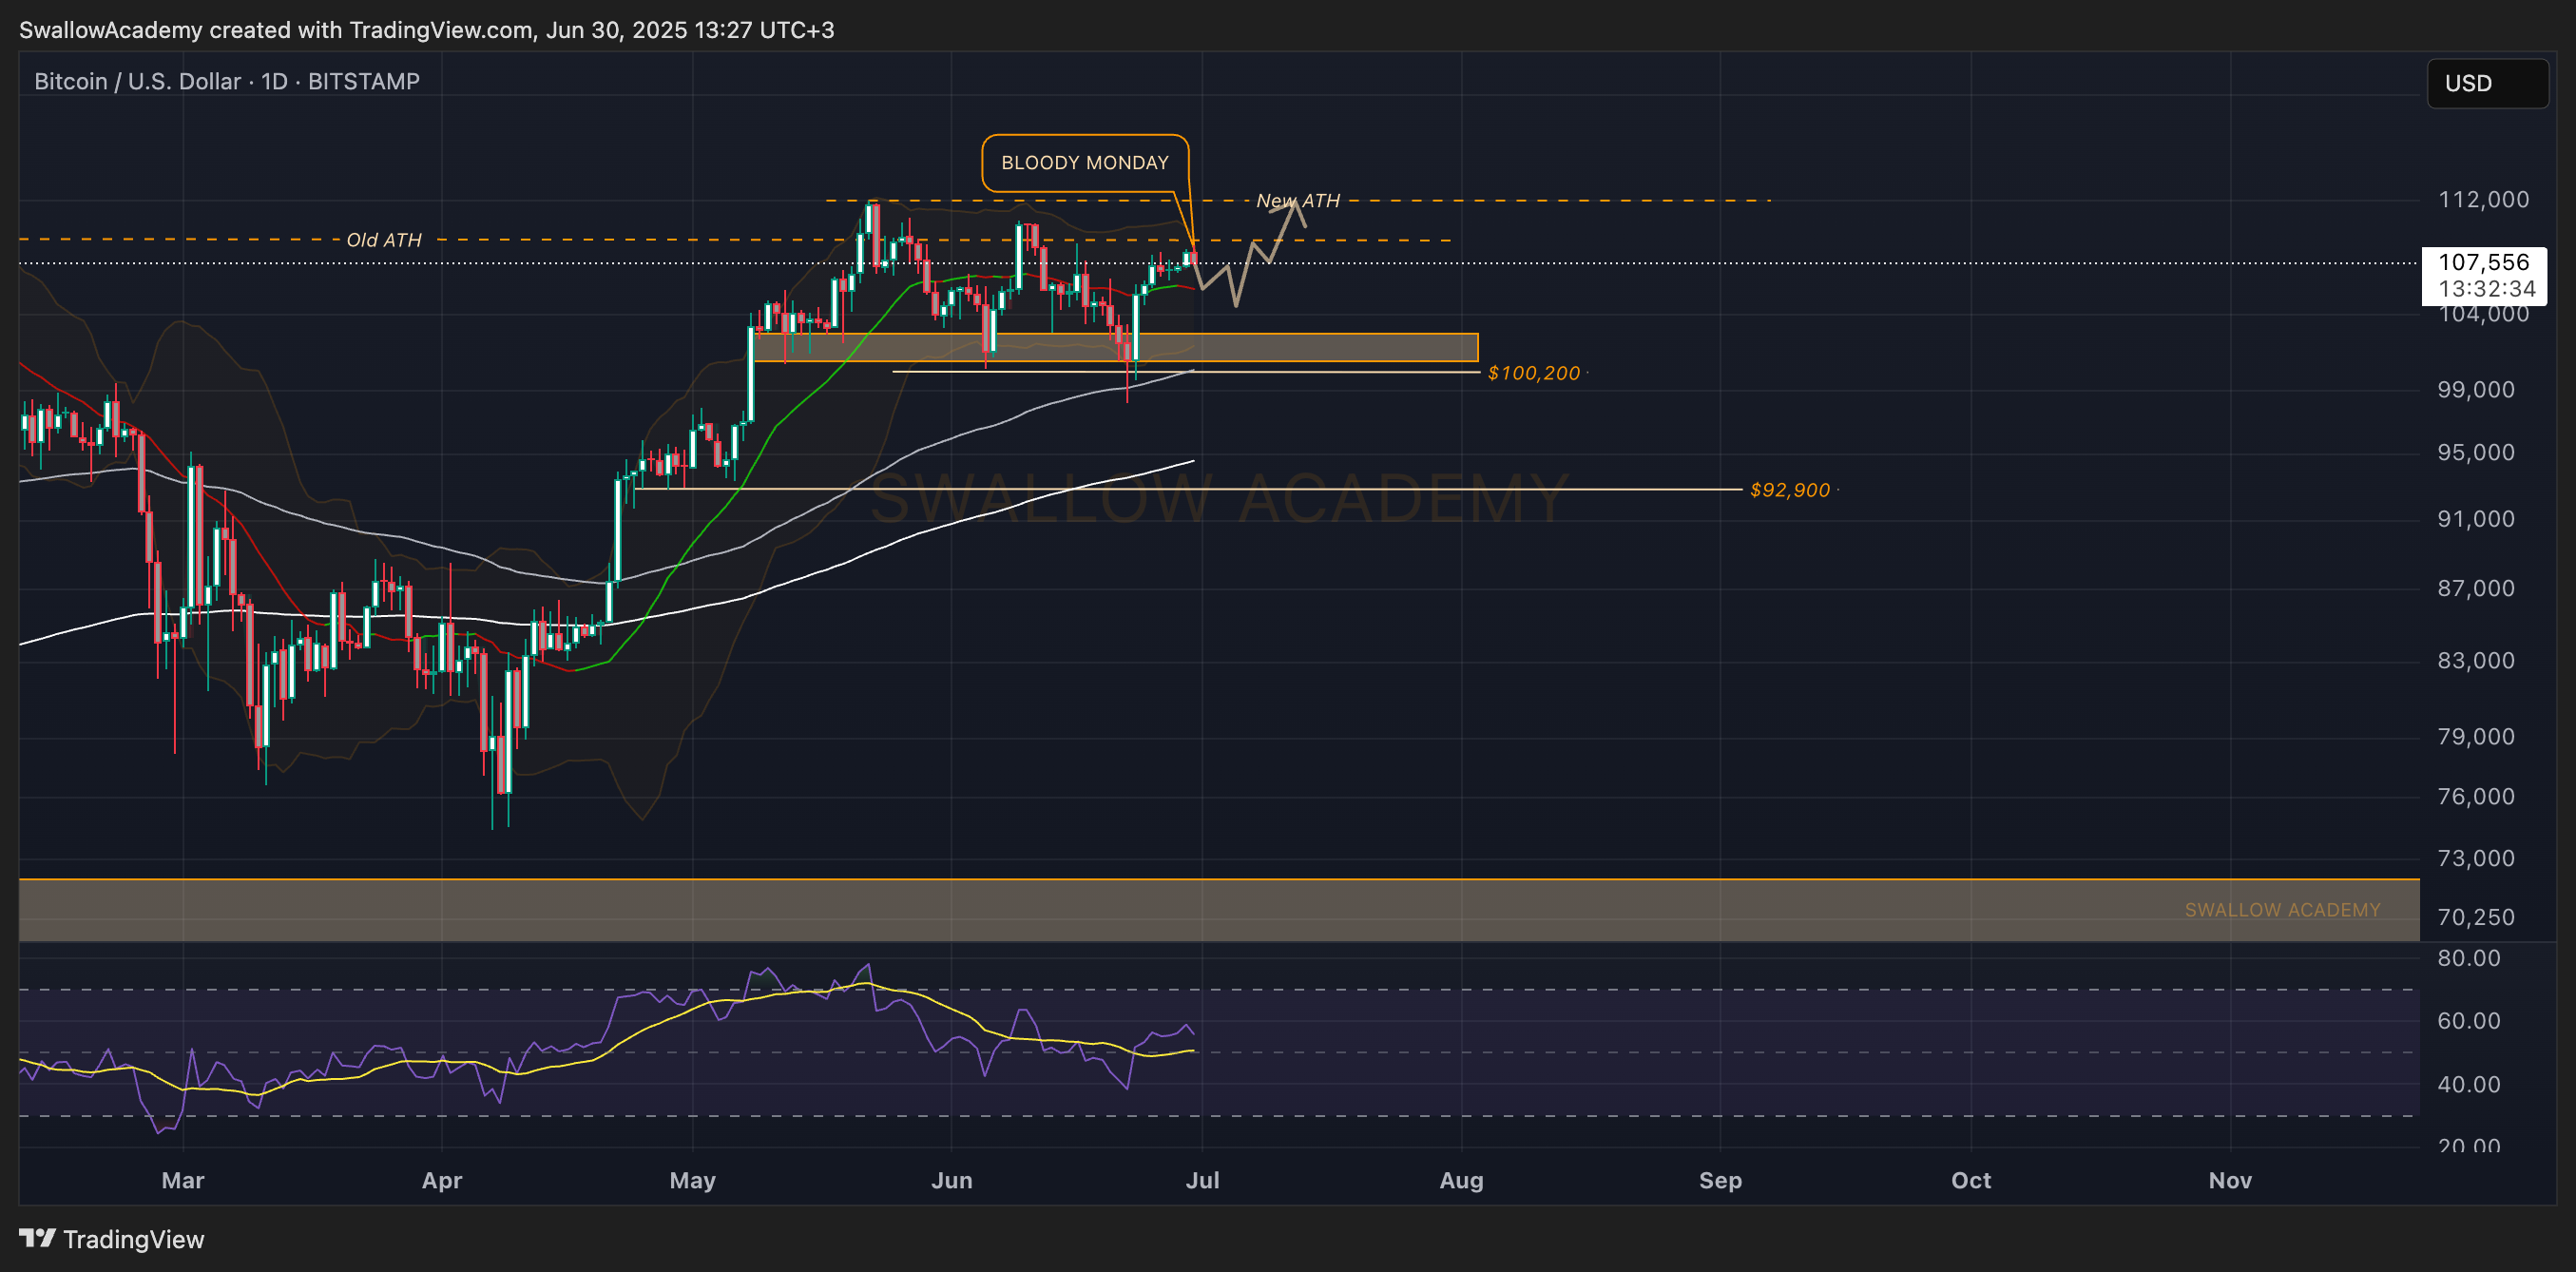Click the May label on time axis

tap(692, 1180)
